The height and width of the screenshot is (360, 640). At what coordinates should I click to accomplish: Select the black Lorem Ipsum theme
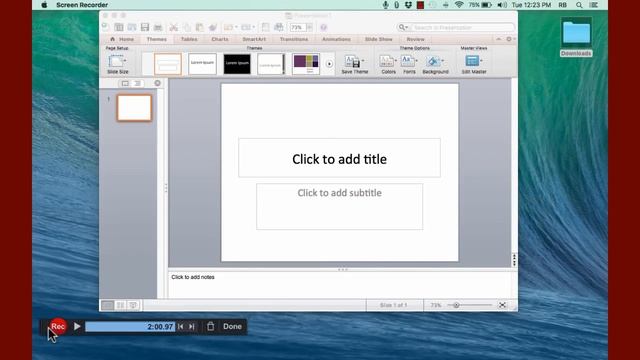(237, 64)
